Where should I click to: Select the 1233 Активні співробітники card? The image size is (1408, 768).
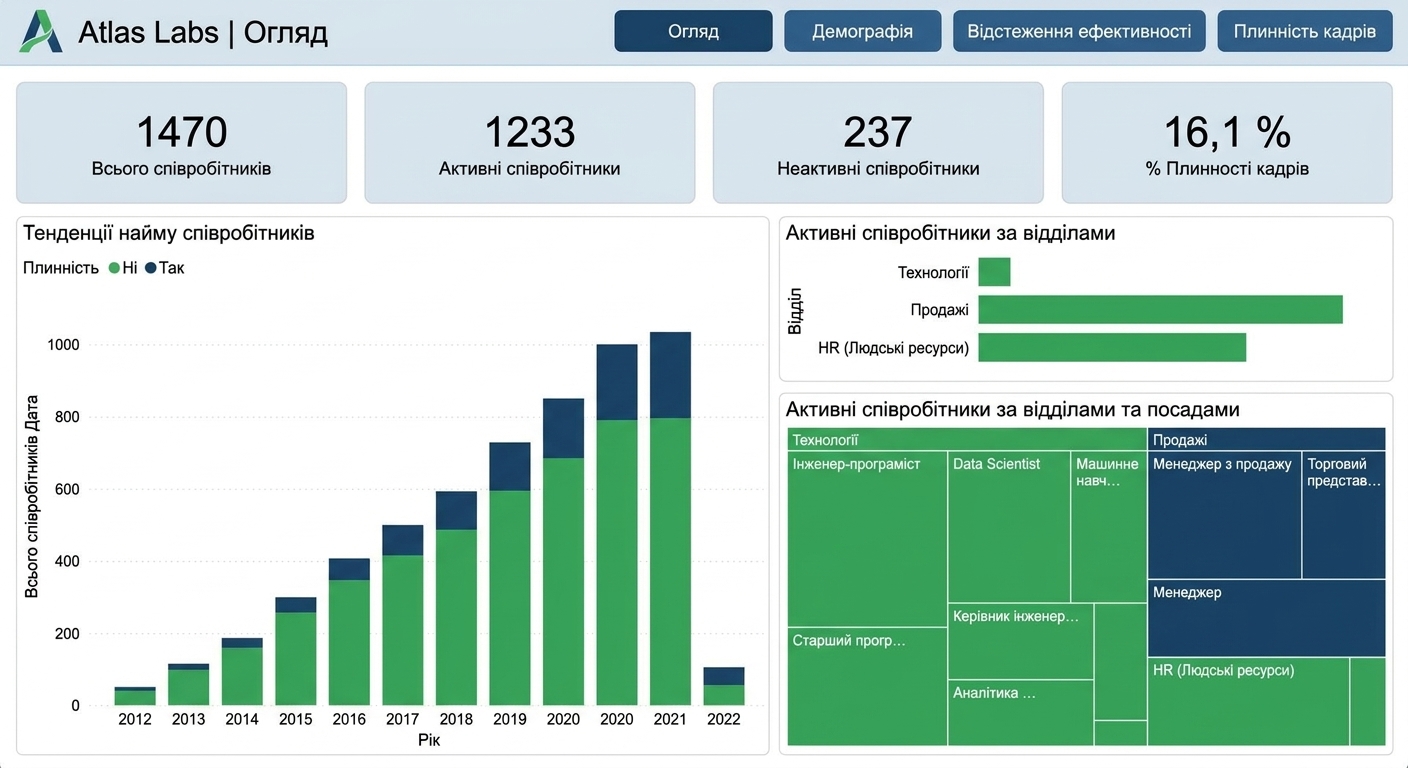pyautogui.click(x=529, y=143)
